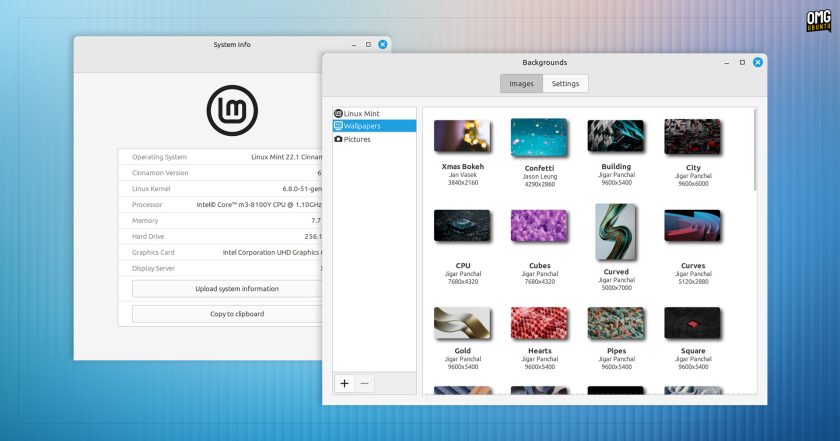Choose the City wallpaper thumbnail
840x441 pixels.
click(x=692, y=137)
